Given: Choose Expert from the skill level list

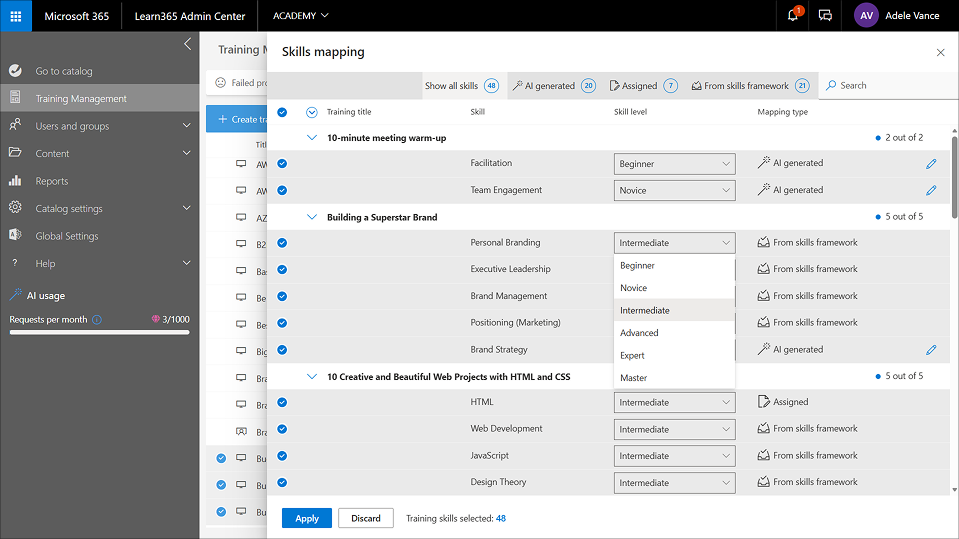Looking at the screenshot, I should point(632,355).
